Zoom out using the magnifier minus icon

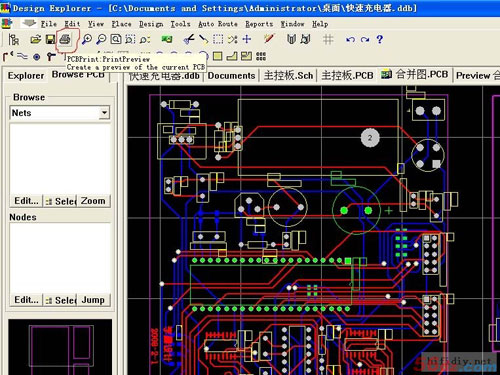(x=101, y=39)
